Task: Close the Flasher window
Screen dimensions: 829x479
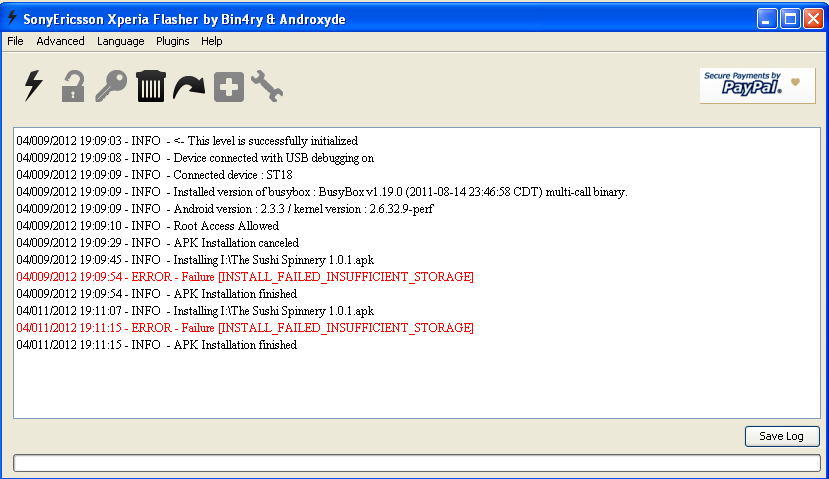Action: click(x=813, y=19)
